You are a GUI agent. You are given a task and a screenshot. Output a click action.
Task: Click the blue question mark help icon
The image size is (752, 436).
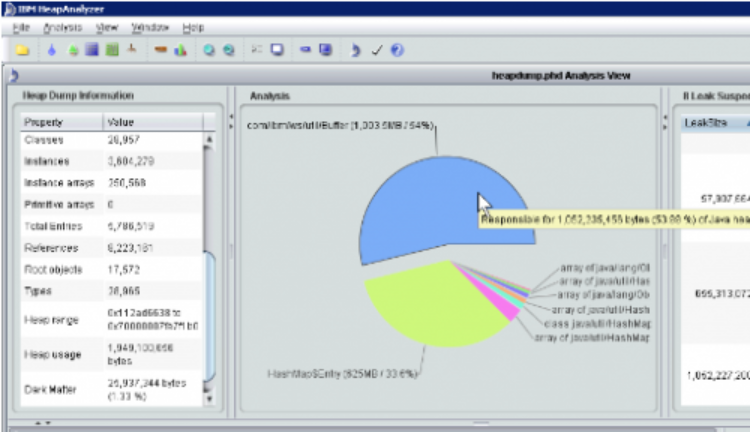tap(397, 50)
